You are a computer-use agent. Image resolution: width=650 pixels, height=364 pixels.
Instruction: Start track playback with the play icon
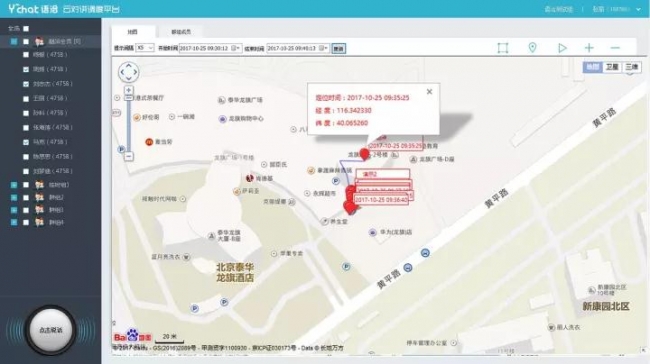(562, 48)
